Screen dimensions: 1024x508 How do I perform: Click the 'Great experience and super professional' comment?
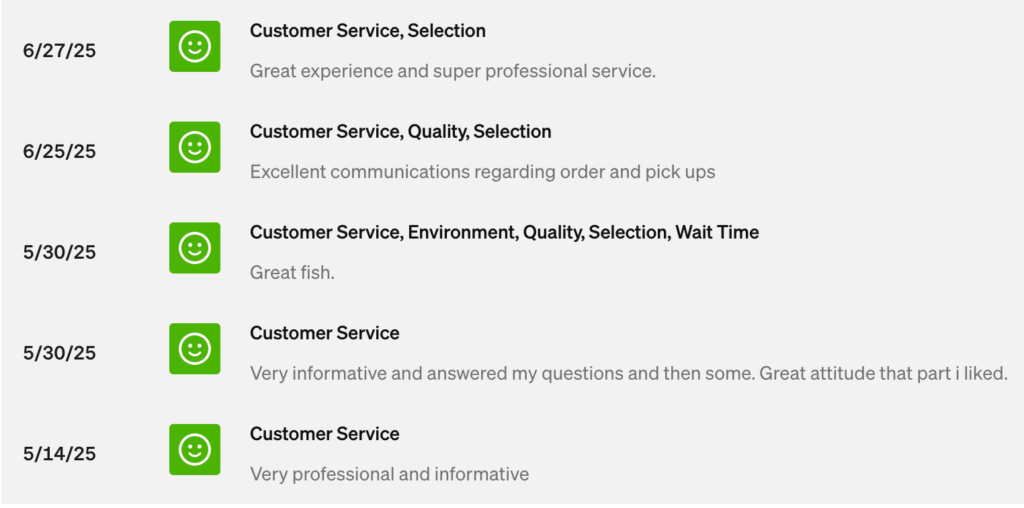click(452, 71)
